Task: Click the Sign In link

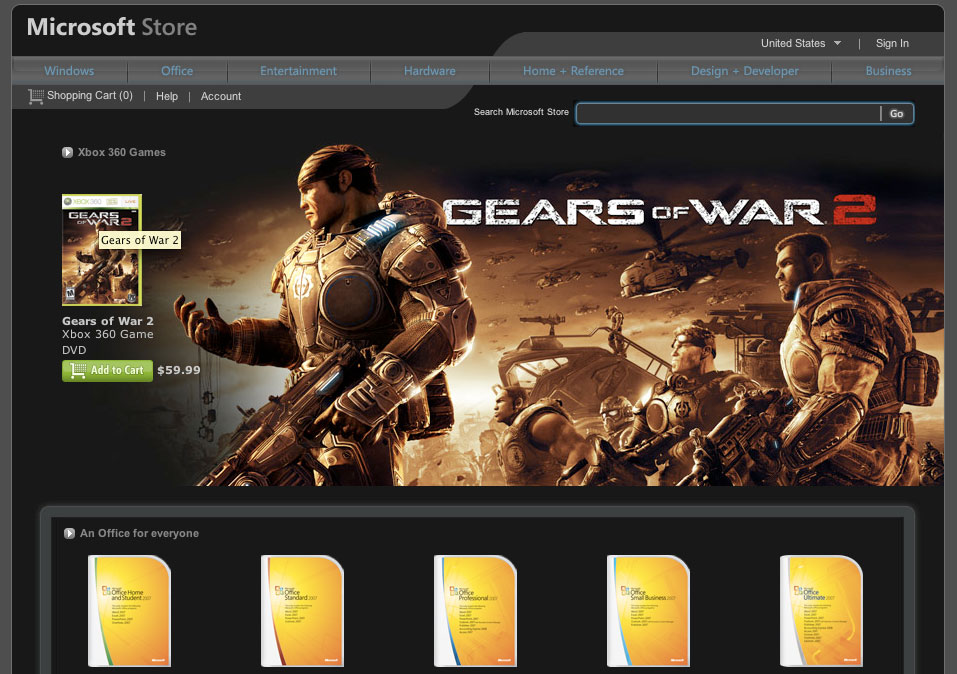Action: (892, 43)
